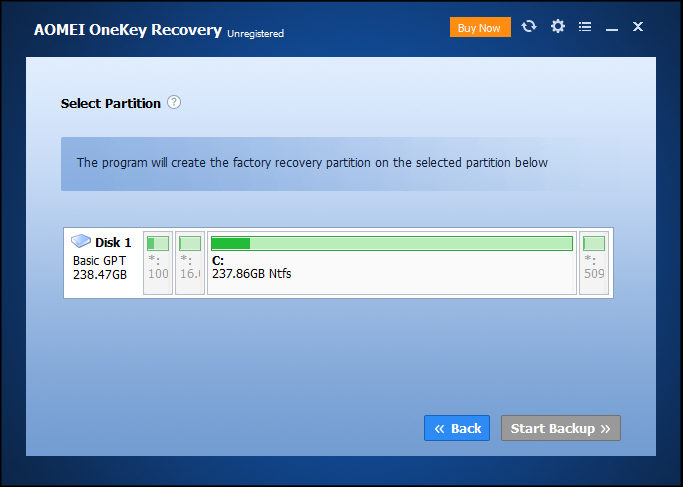The image size is (683, 487).
Task: Click the AOMEI OneKey Recovery title
Action: (x=128, y=30)
